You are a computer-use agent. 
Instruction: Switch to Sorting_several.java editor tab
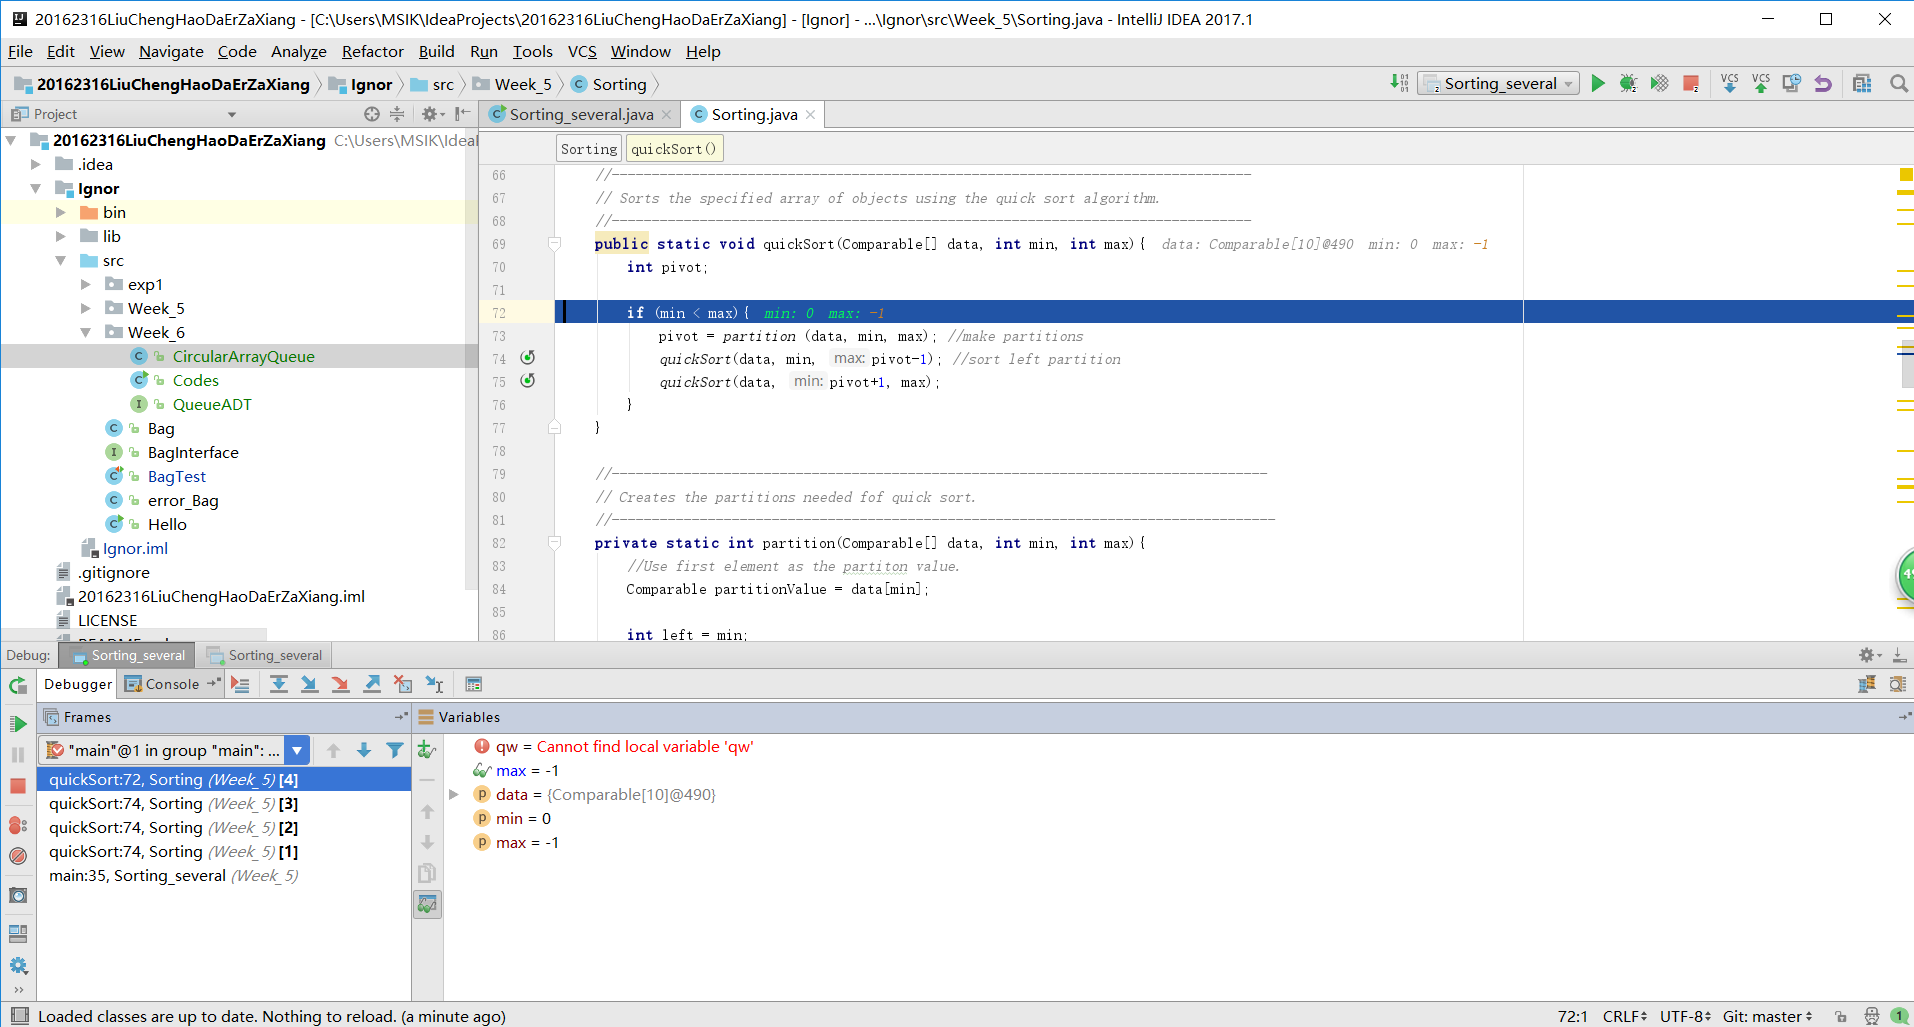(581, 114)
